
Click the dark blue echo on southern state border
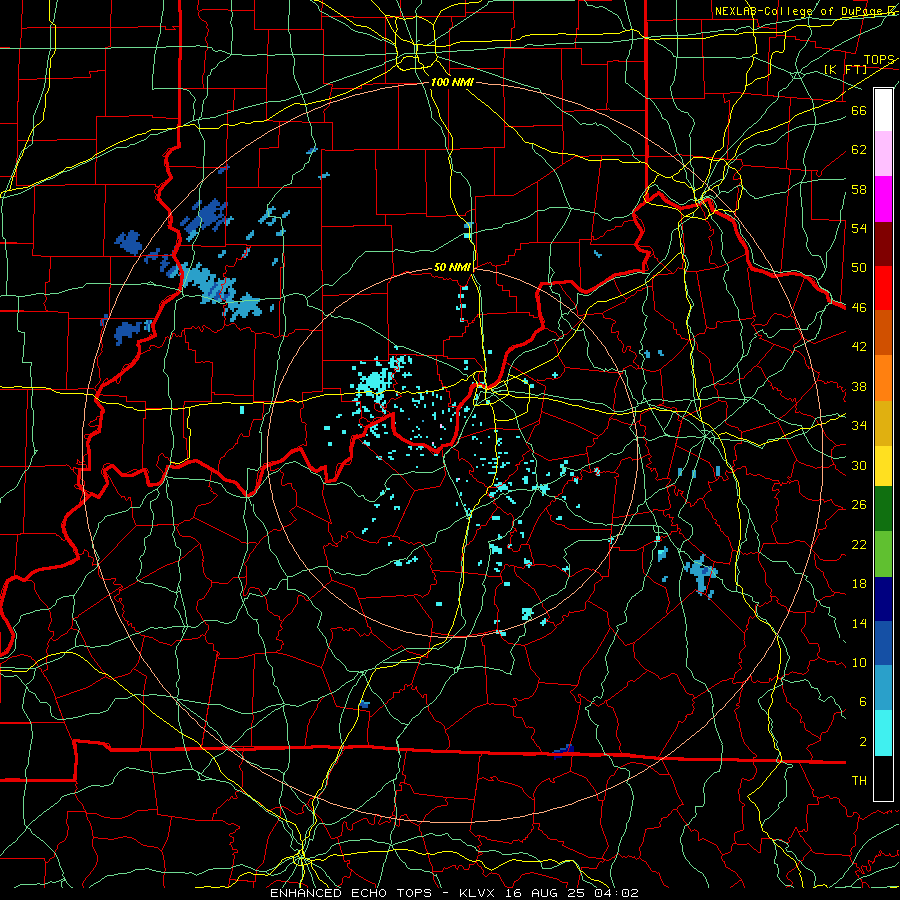[564, 751]
